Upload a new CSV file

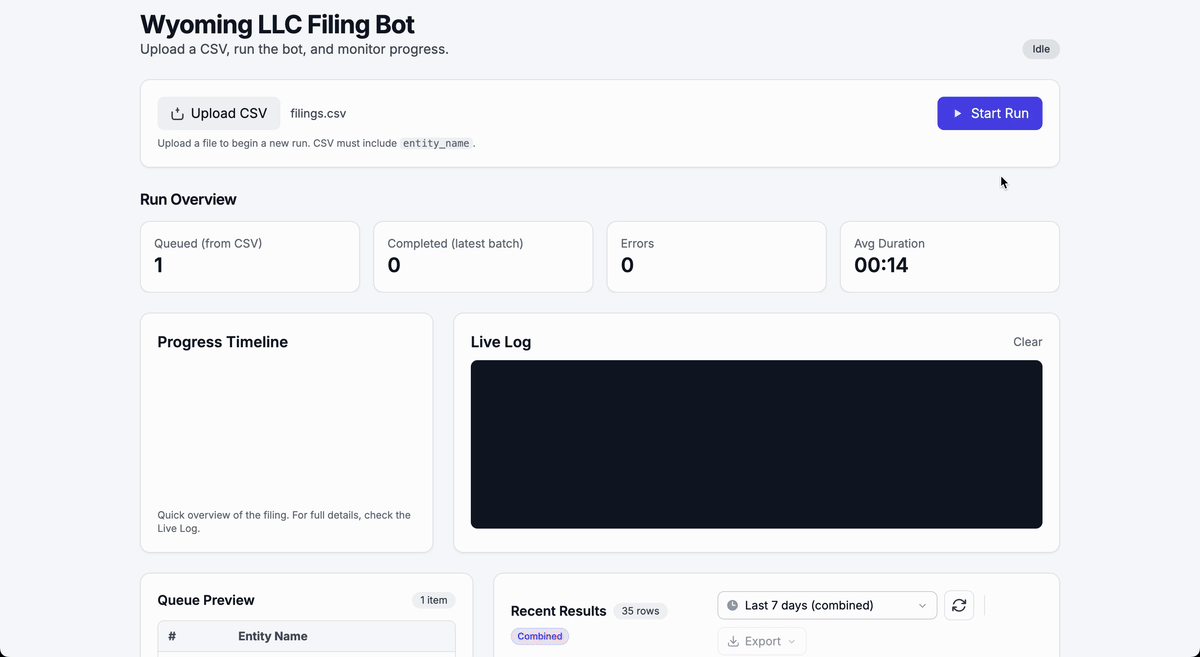point(218,113)
